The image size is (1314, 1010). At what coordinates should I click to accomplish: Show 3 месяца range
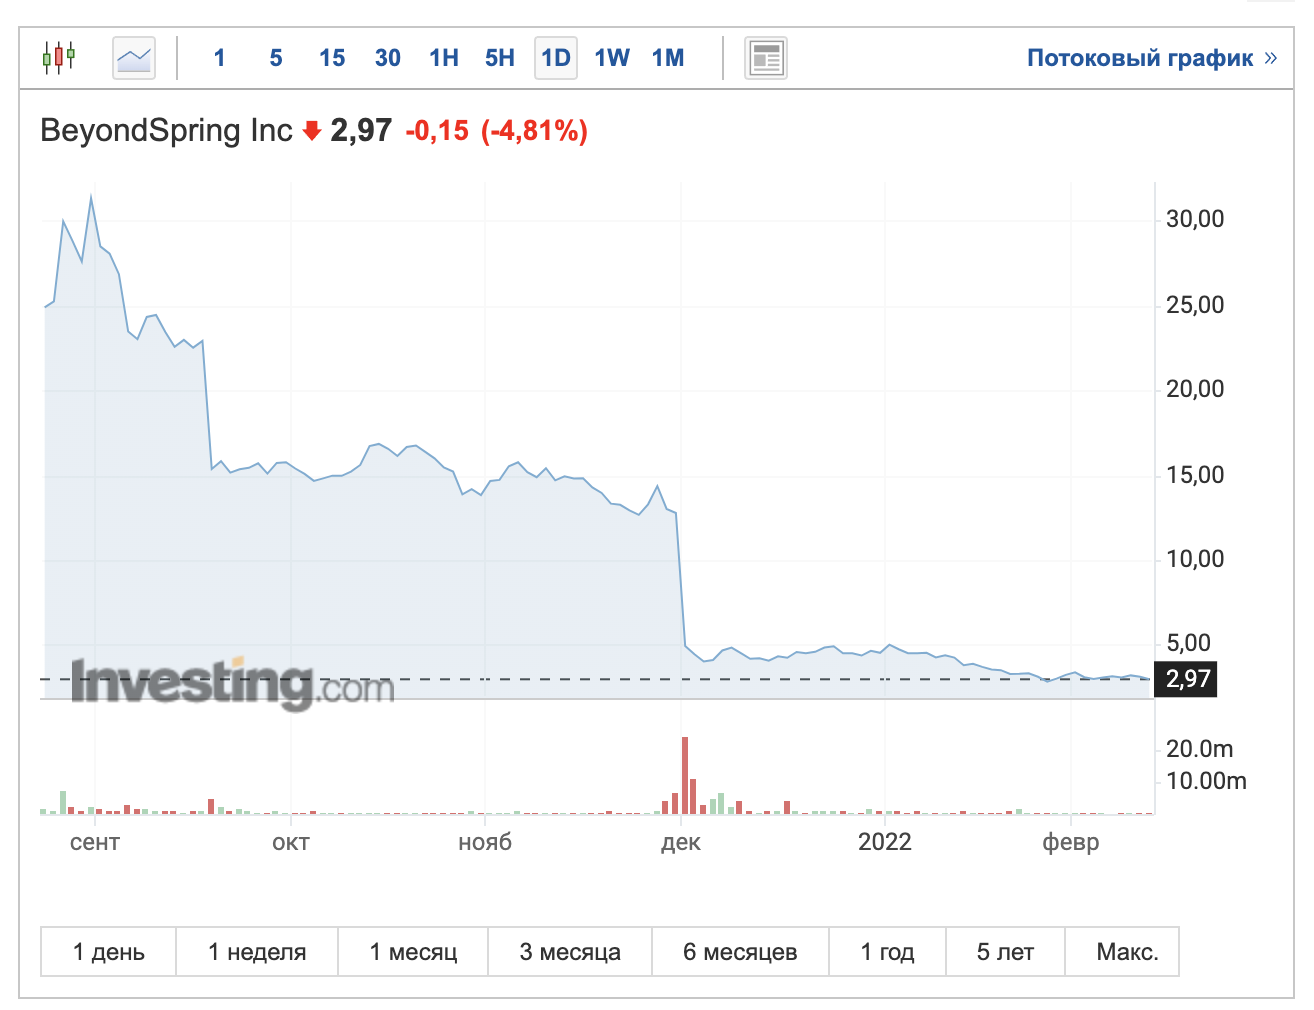570,951
